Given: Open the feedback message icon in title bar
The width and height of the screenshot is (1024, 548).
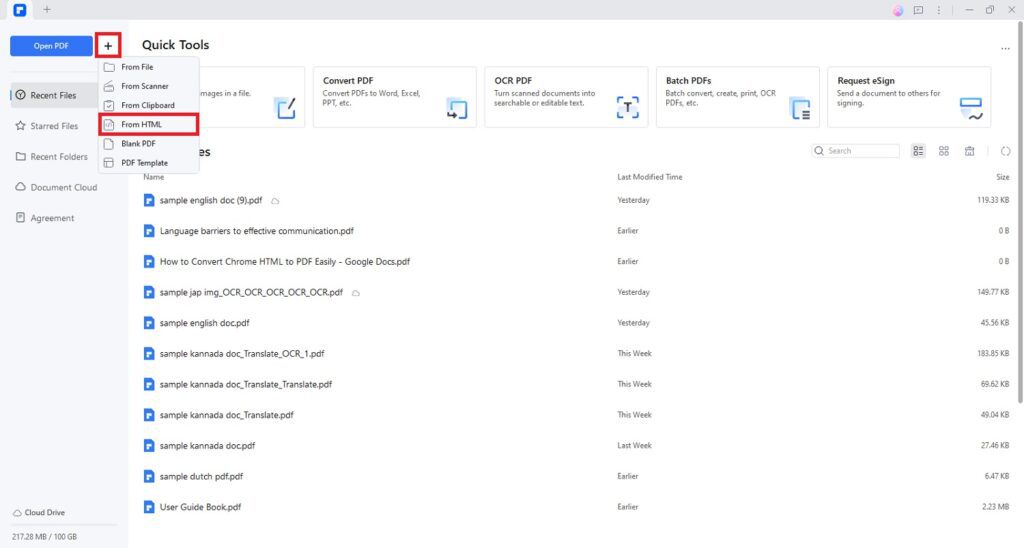Looking at the screenshot, I should (918, 10).
